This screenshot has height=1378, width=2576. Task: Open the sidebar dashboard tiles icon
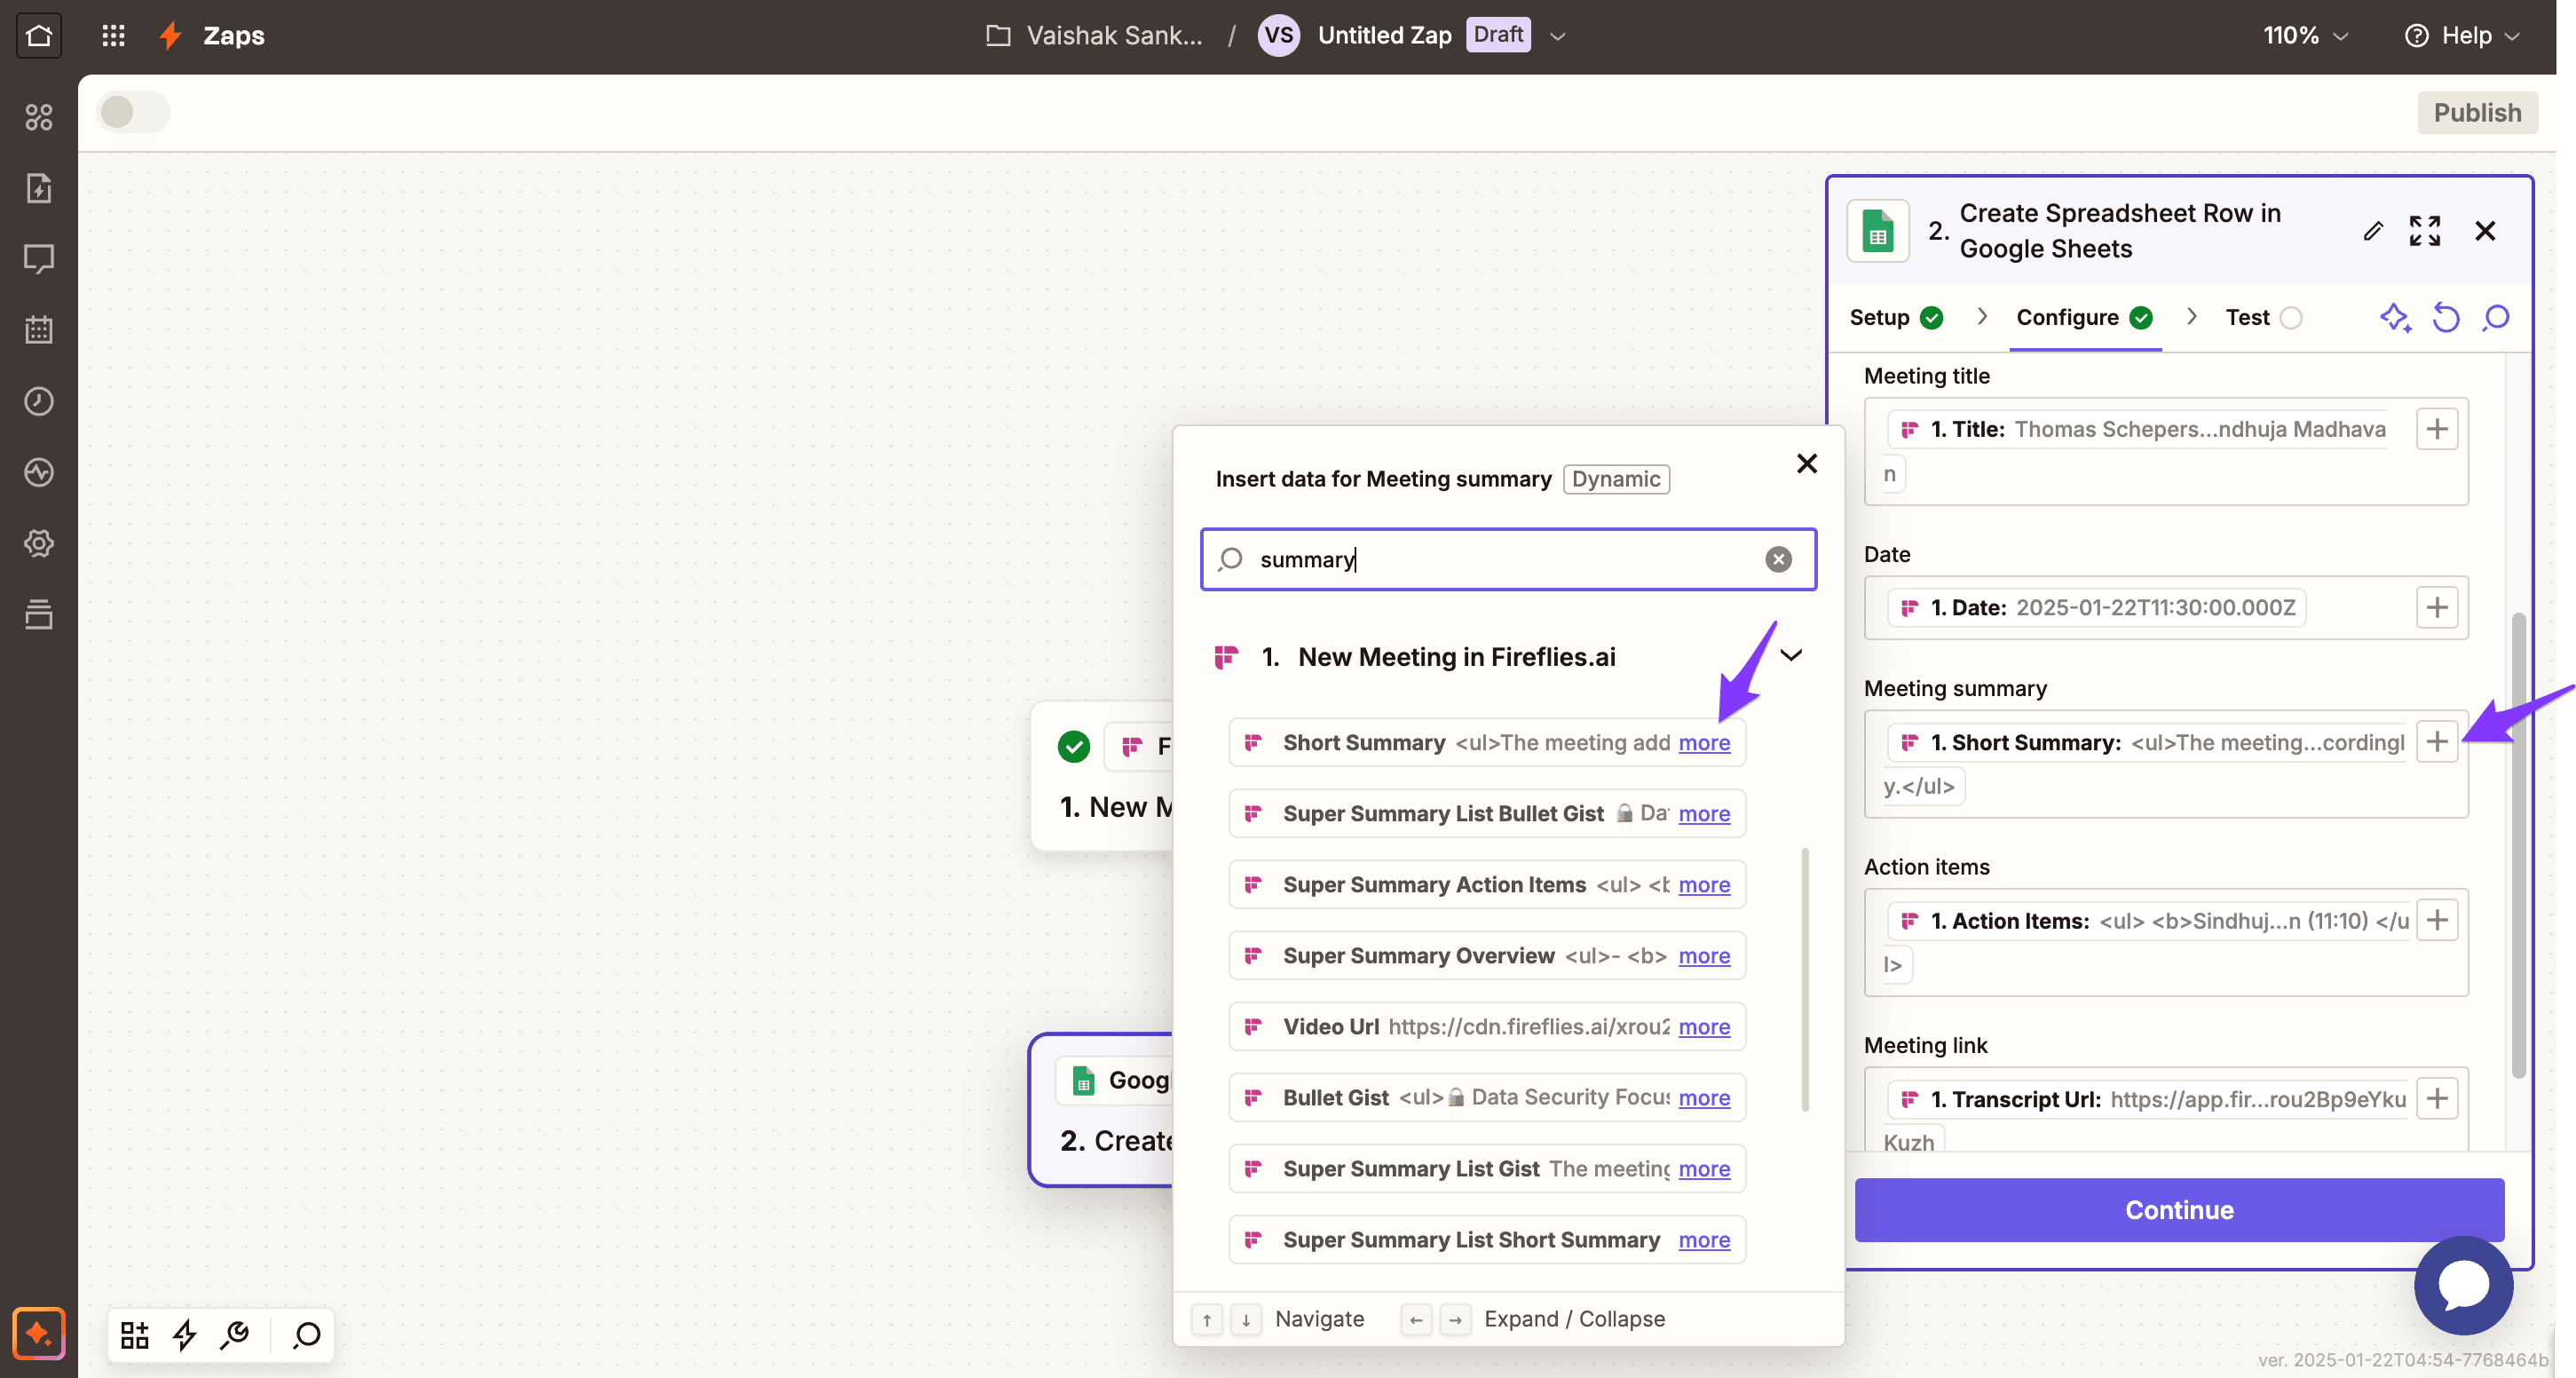pyautogui.click(x=39, y=117)
